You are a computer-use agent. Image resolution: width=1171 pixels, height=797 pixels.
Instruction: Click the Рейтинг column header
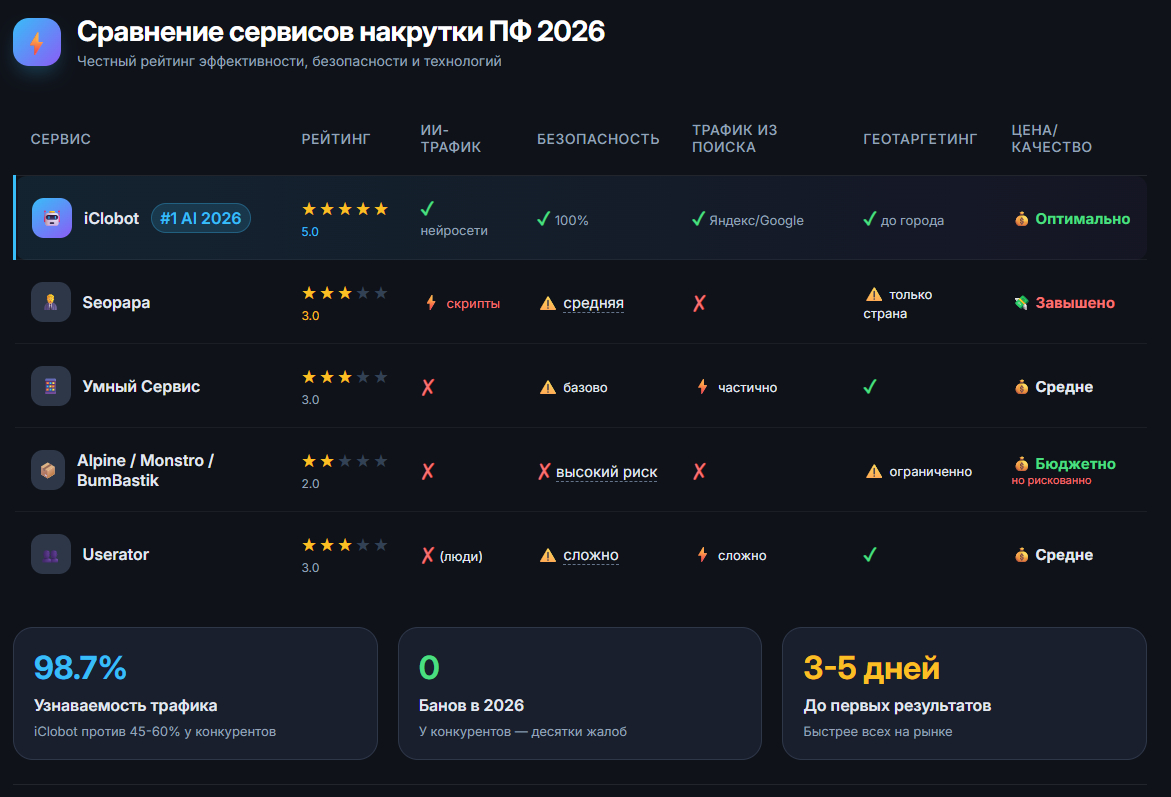coord(336,139)
